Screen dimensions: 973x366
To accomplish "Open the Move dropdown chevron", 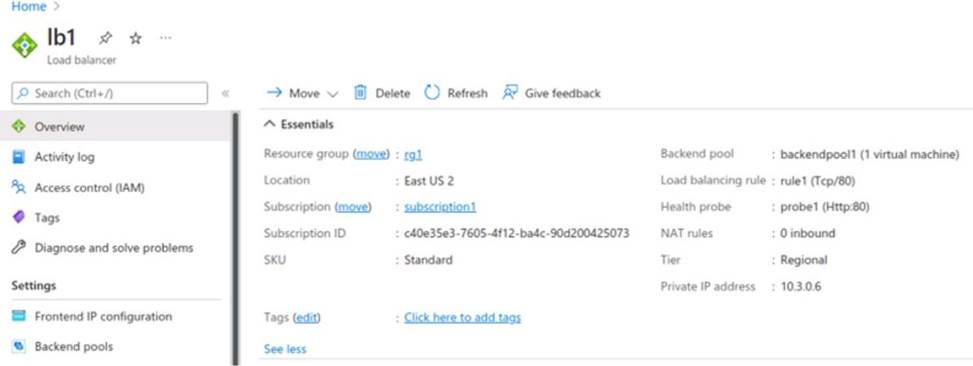I will [333, 94].
